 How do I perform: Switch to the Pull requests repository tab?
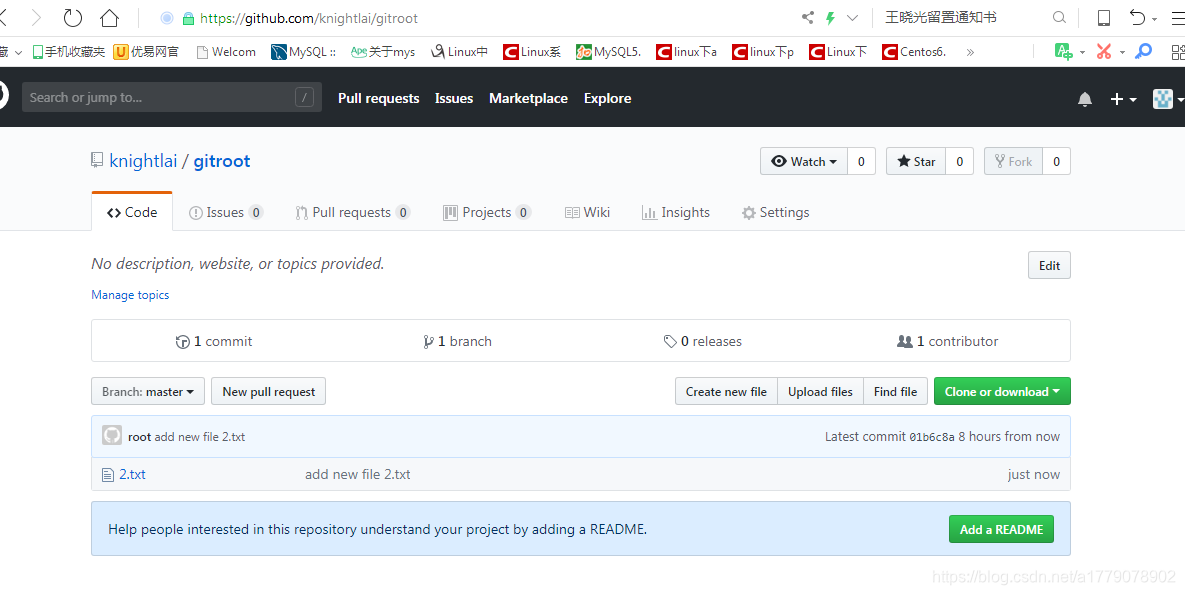(x=352, y=212)
